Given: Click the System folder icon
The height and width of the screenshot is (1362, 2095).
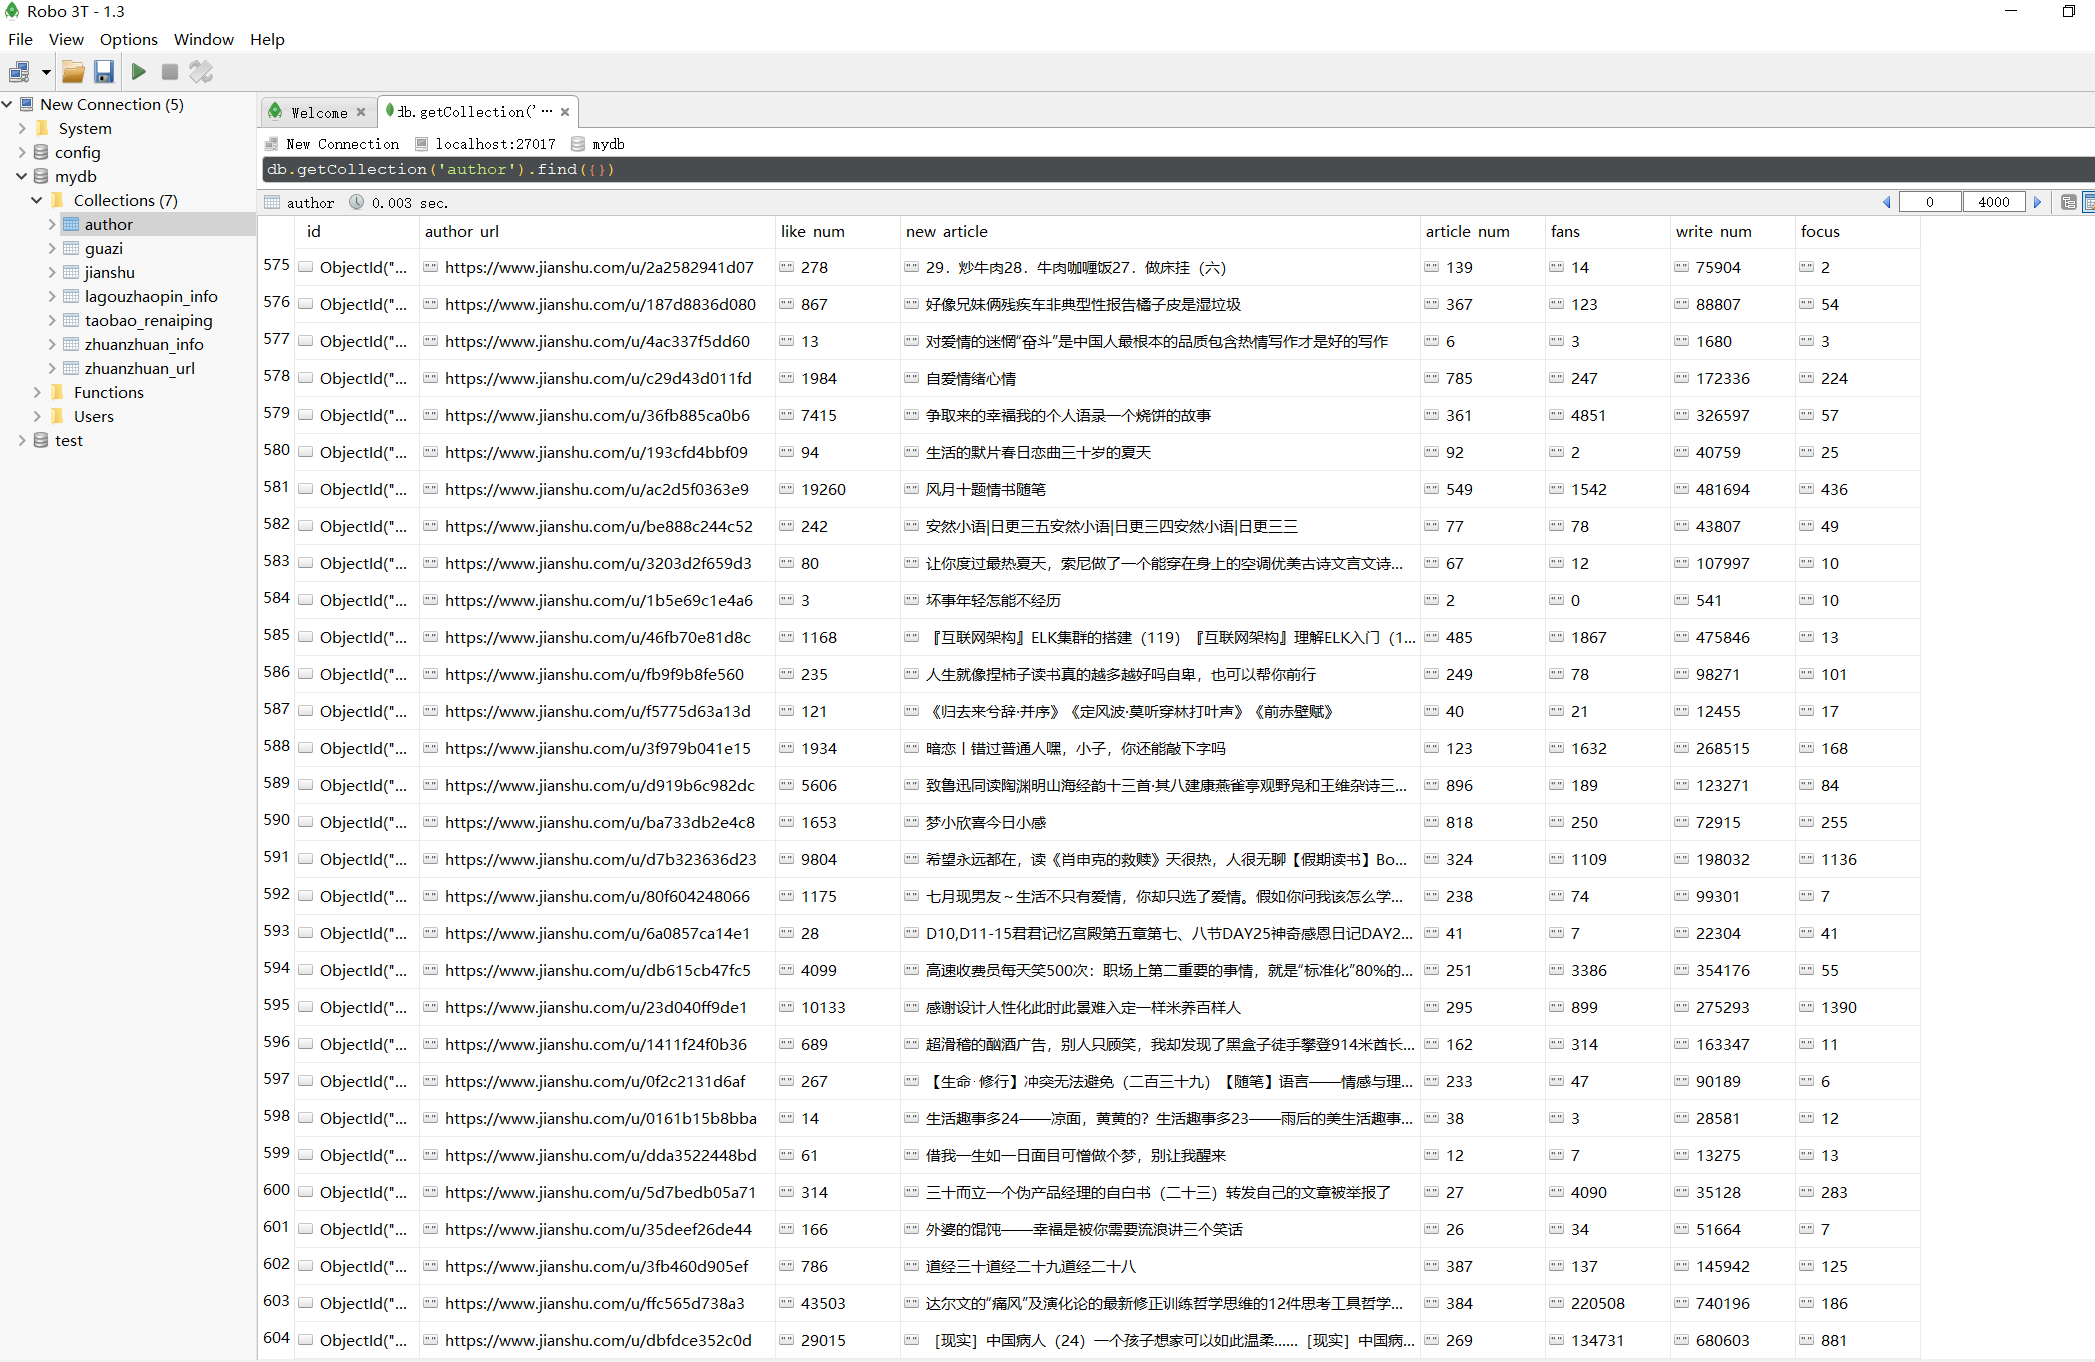Looking at the screenshot, I should [x=42, y=128].
